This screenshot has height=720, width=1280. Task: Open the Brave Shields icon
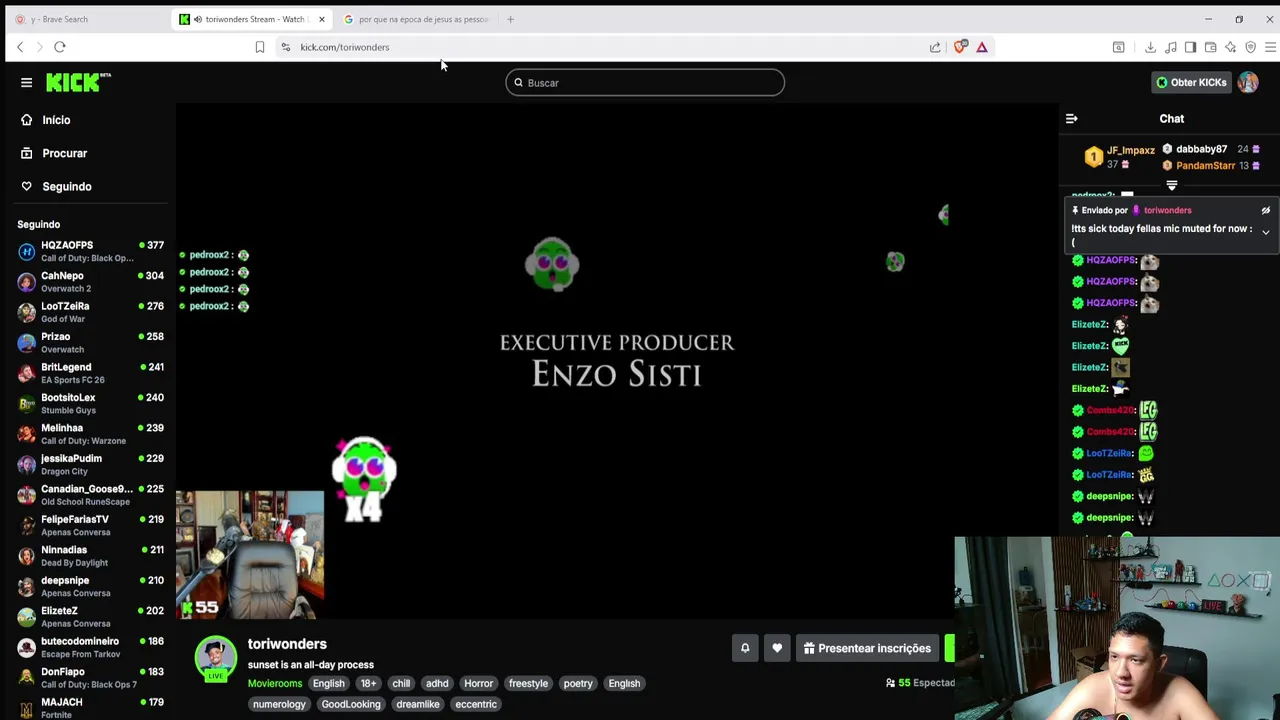coord(961,47)
